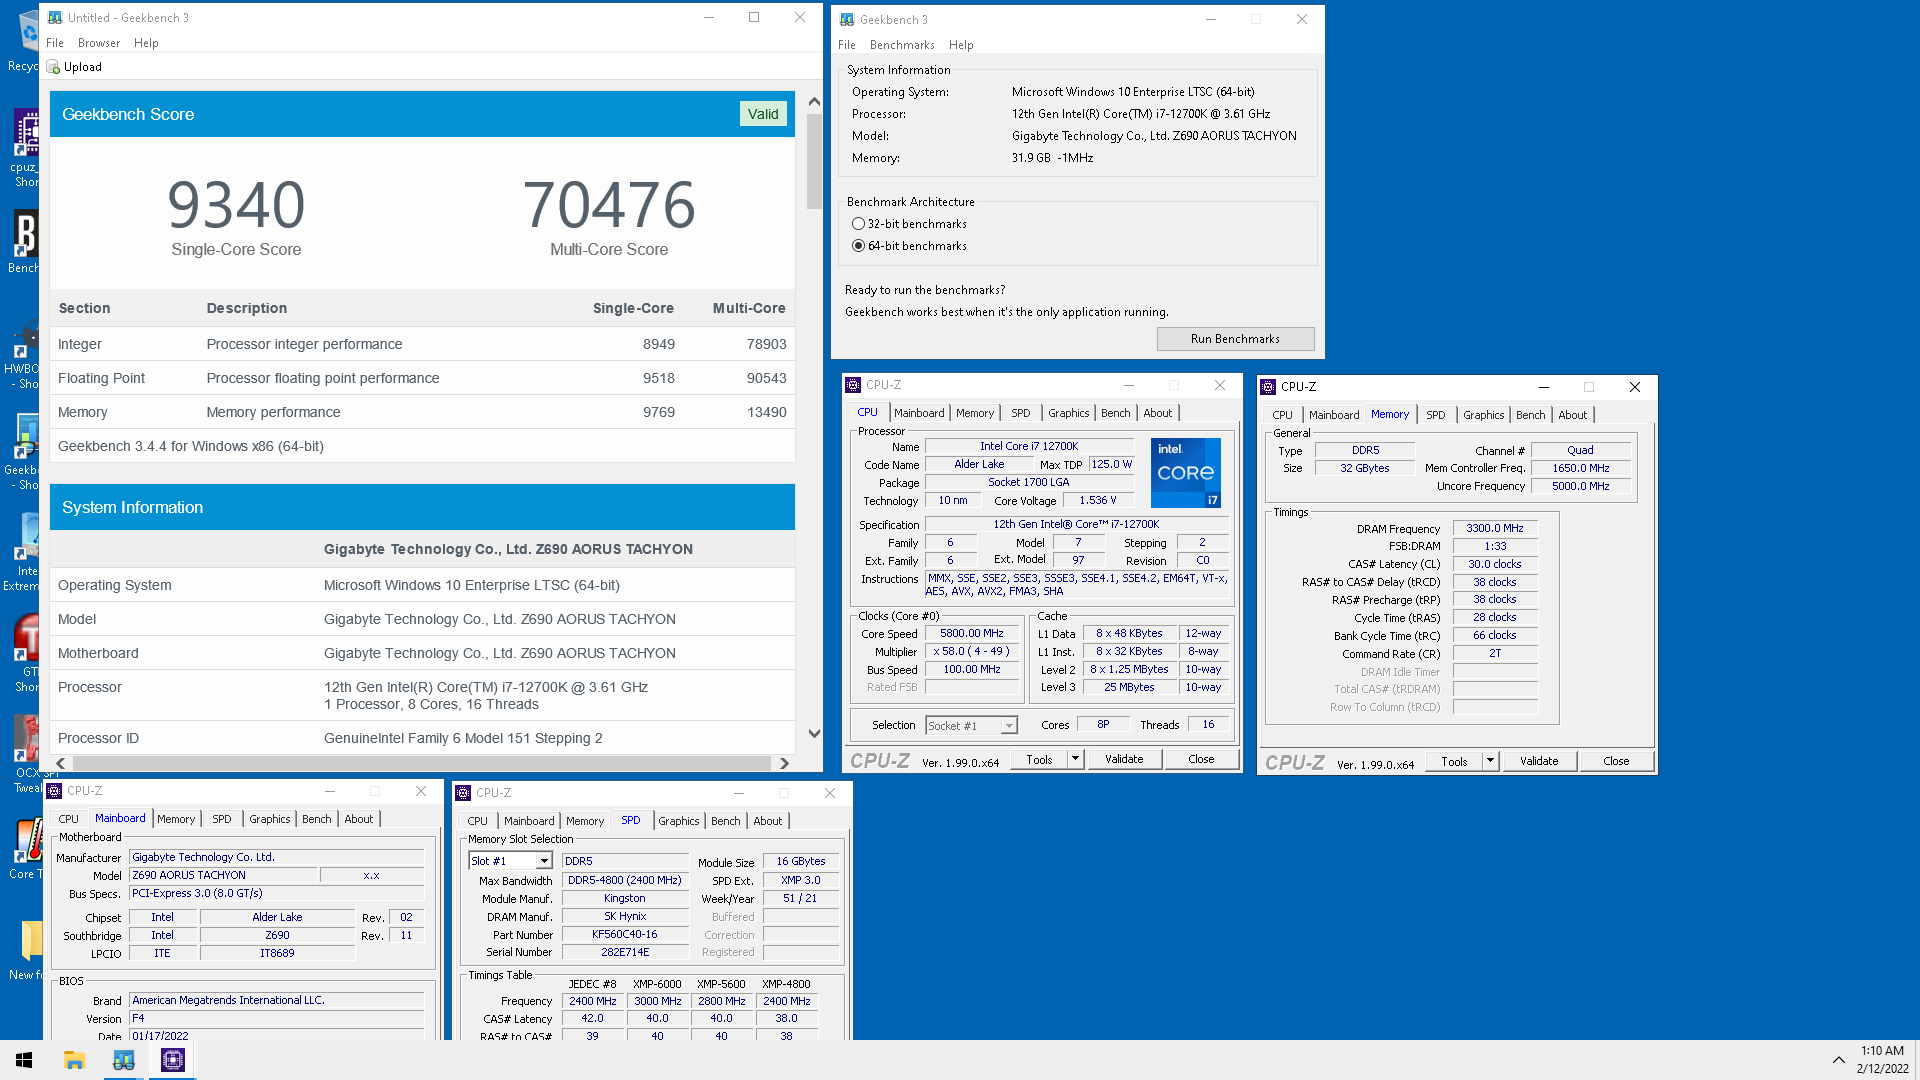
Task: Click CPU-Z Memory window title icon
Action: tap(1268, 387)
